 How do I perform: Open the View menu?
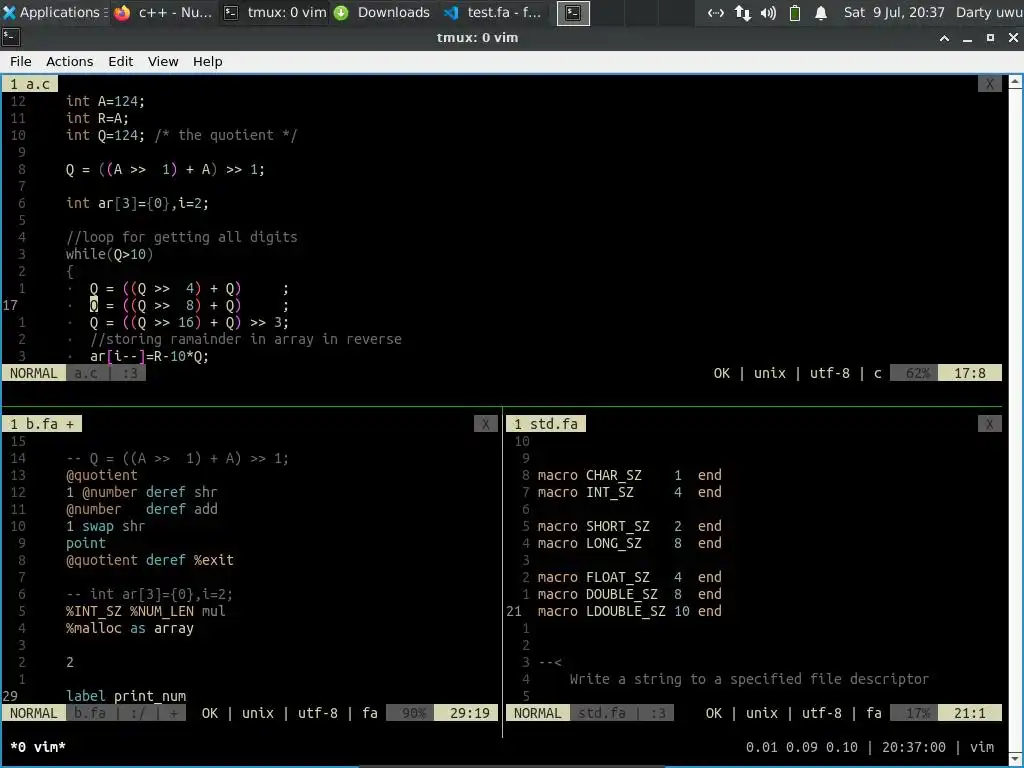point(163,61)
